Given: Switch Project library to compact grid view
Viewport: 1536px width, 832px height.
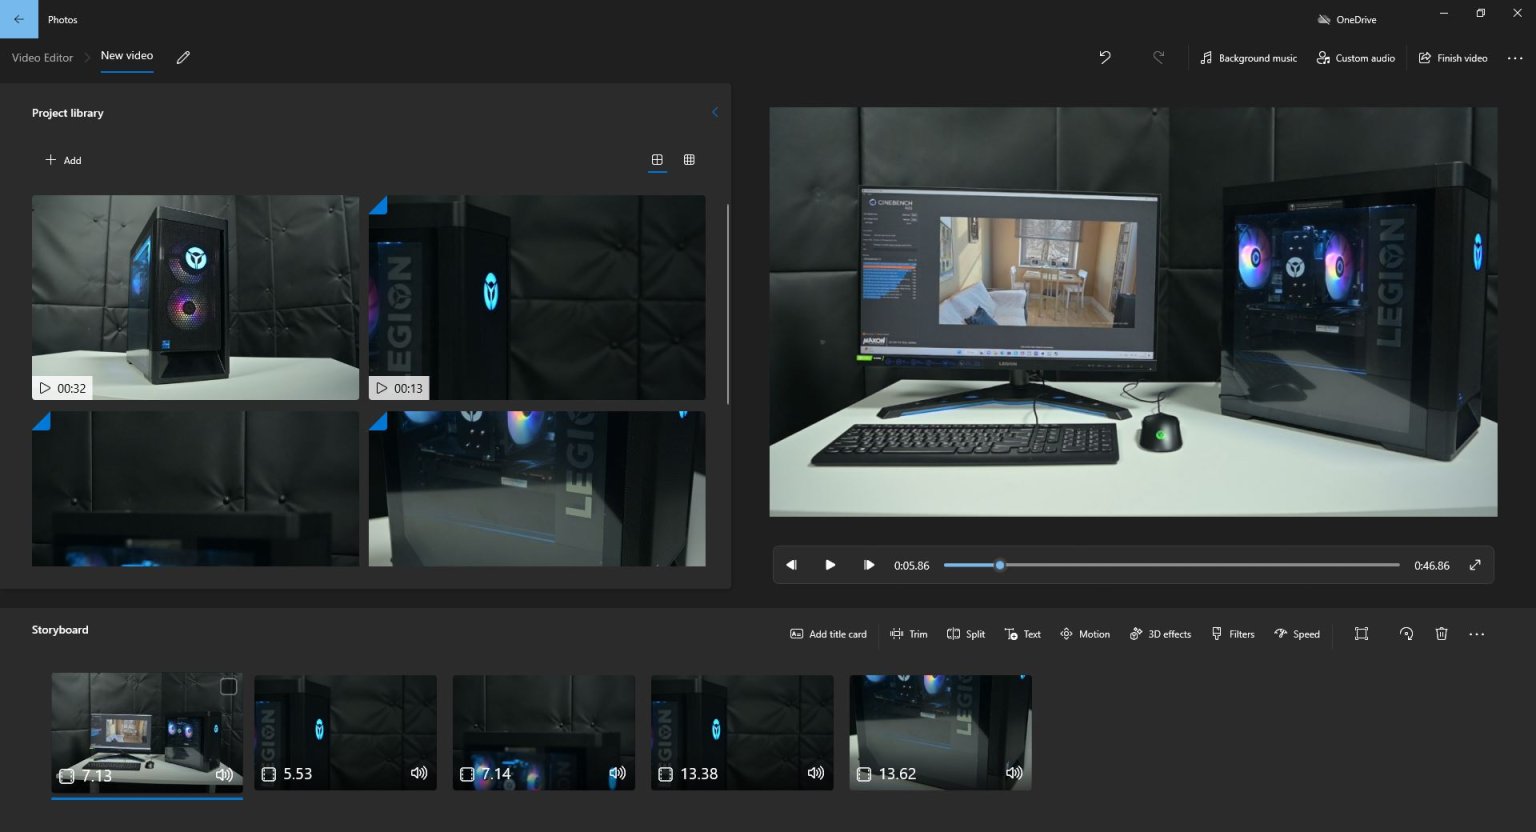Looking at the screenshot, I should [x=689, y=159].
